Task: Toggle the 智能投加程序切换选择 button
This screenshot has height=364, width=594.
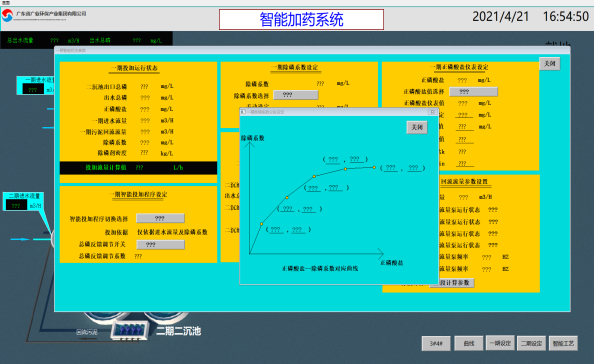Action: [160, 218]
